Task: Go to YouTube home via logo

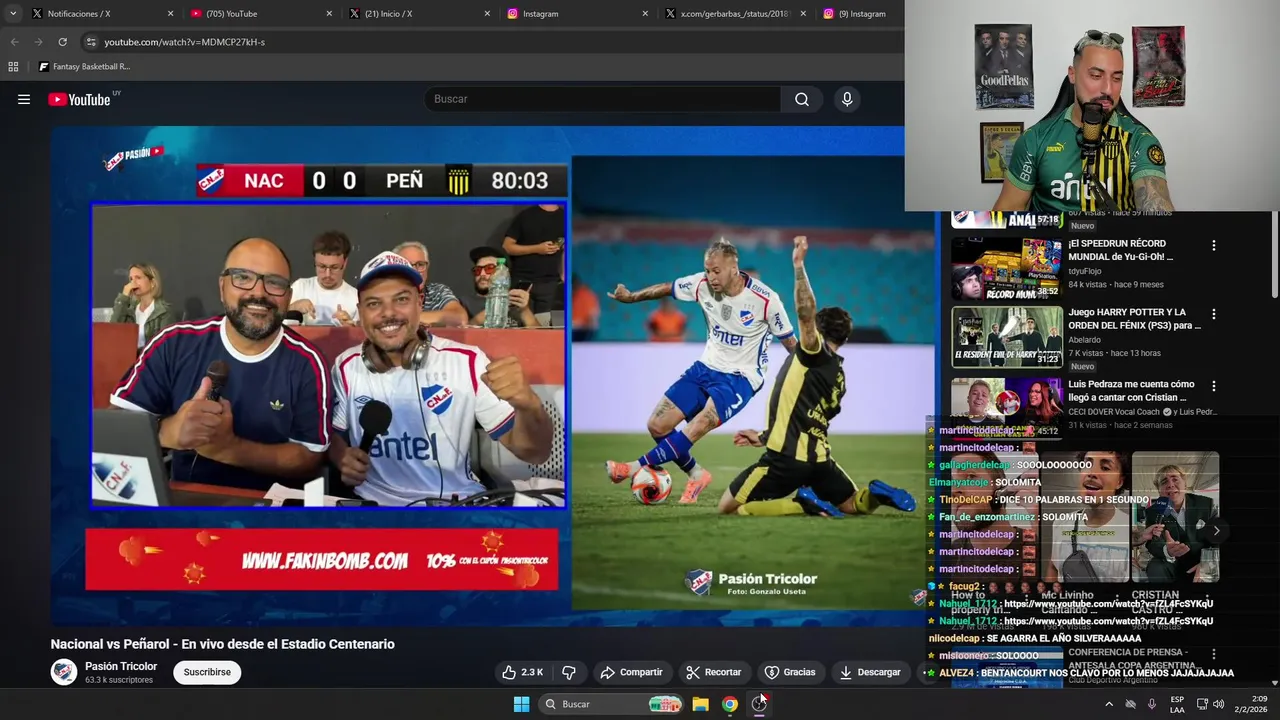Action: coord(79,99)
